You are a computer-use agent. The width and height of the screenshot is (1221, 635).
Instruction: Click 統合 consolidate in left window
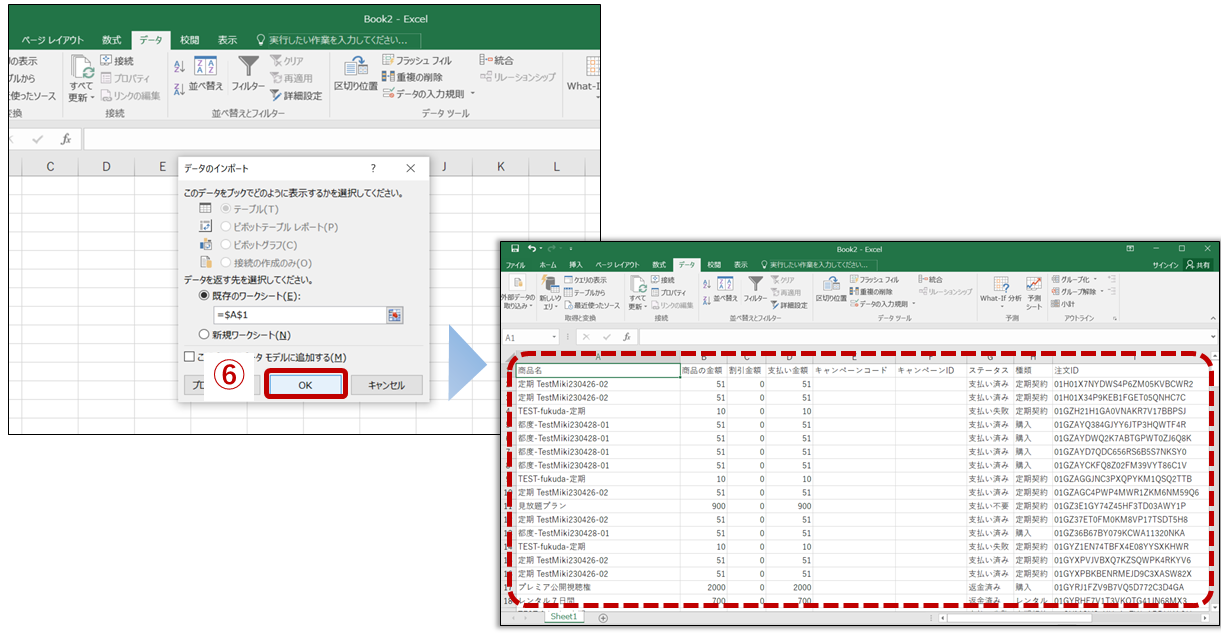(496, 61)
